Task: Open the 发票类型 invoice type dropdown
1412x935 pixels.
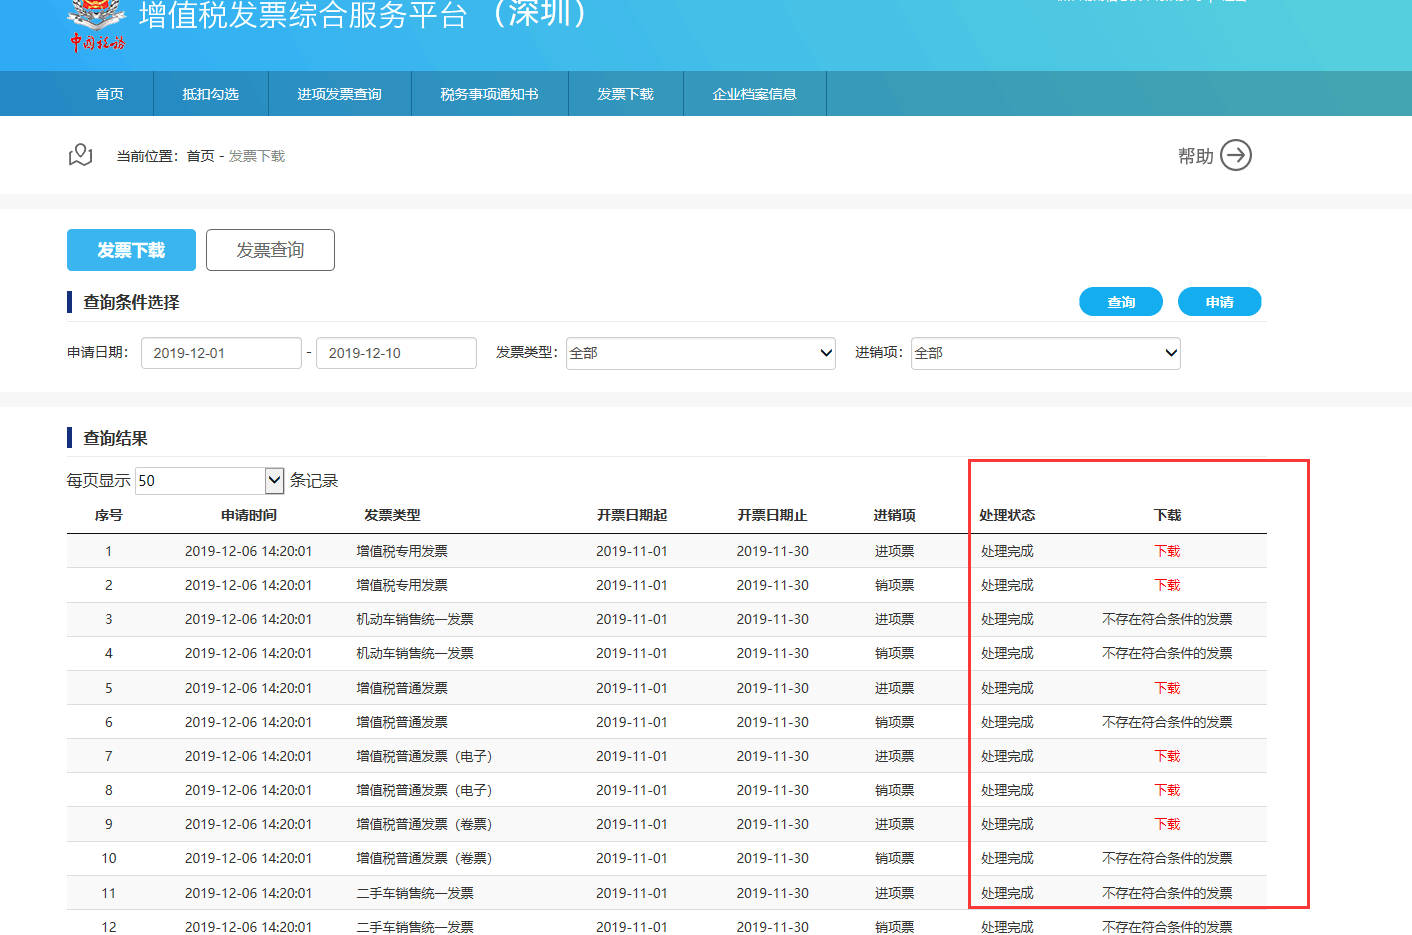Action: [700, 353]
